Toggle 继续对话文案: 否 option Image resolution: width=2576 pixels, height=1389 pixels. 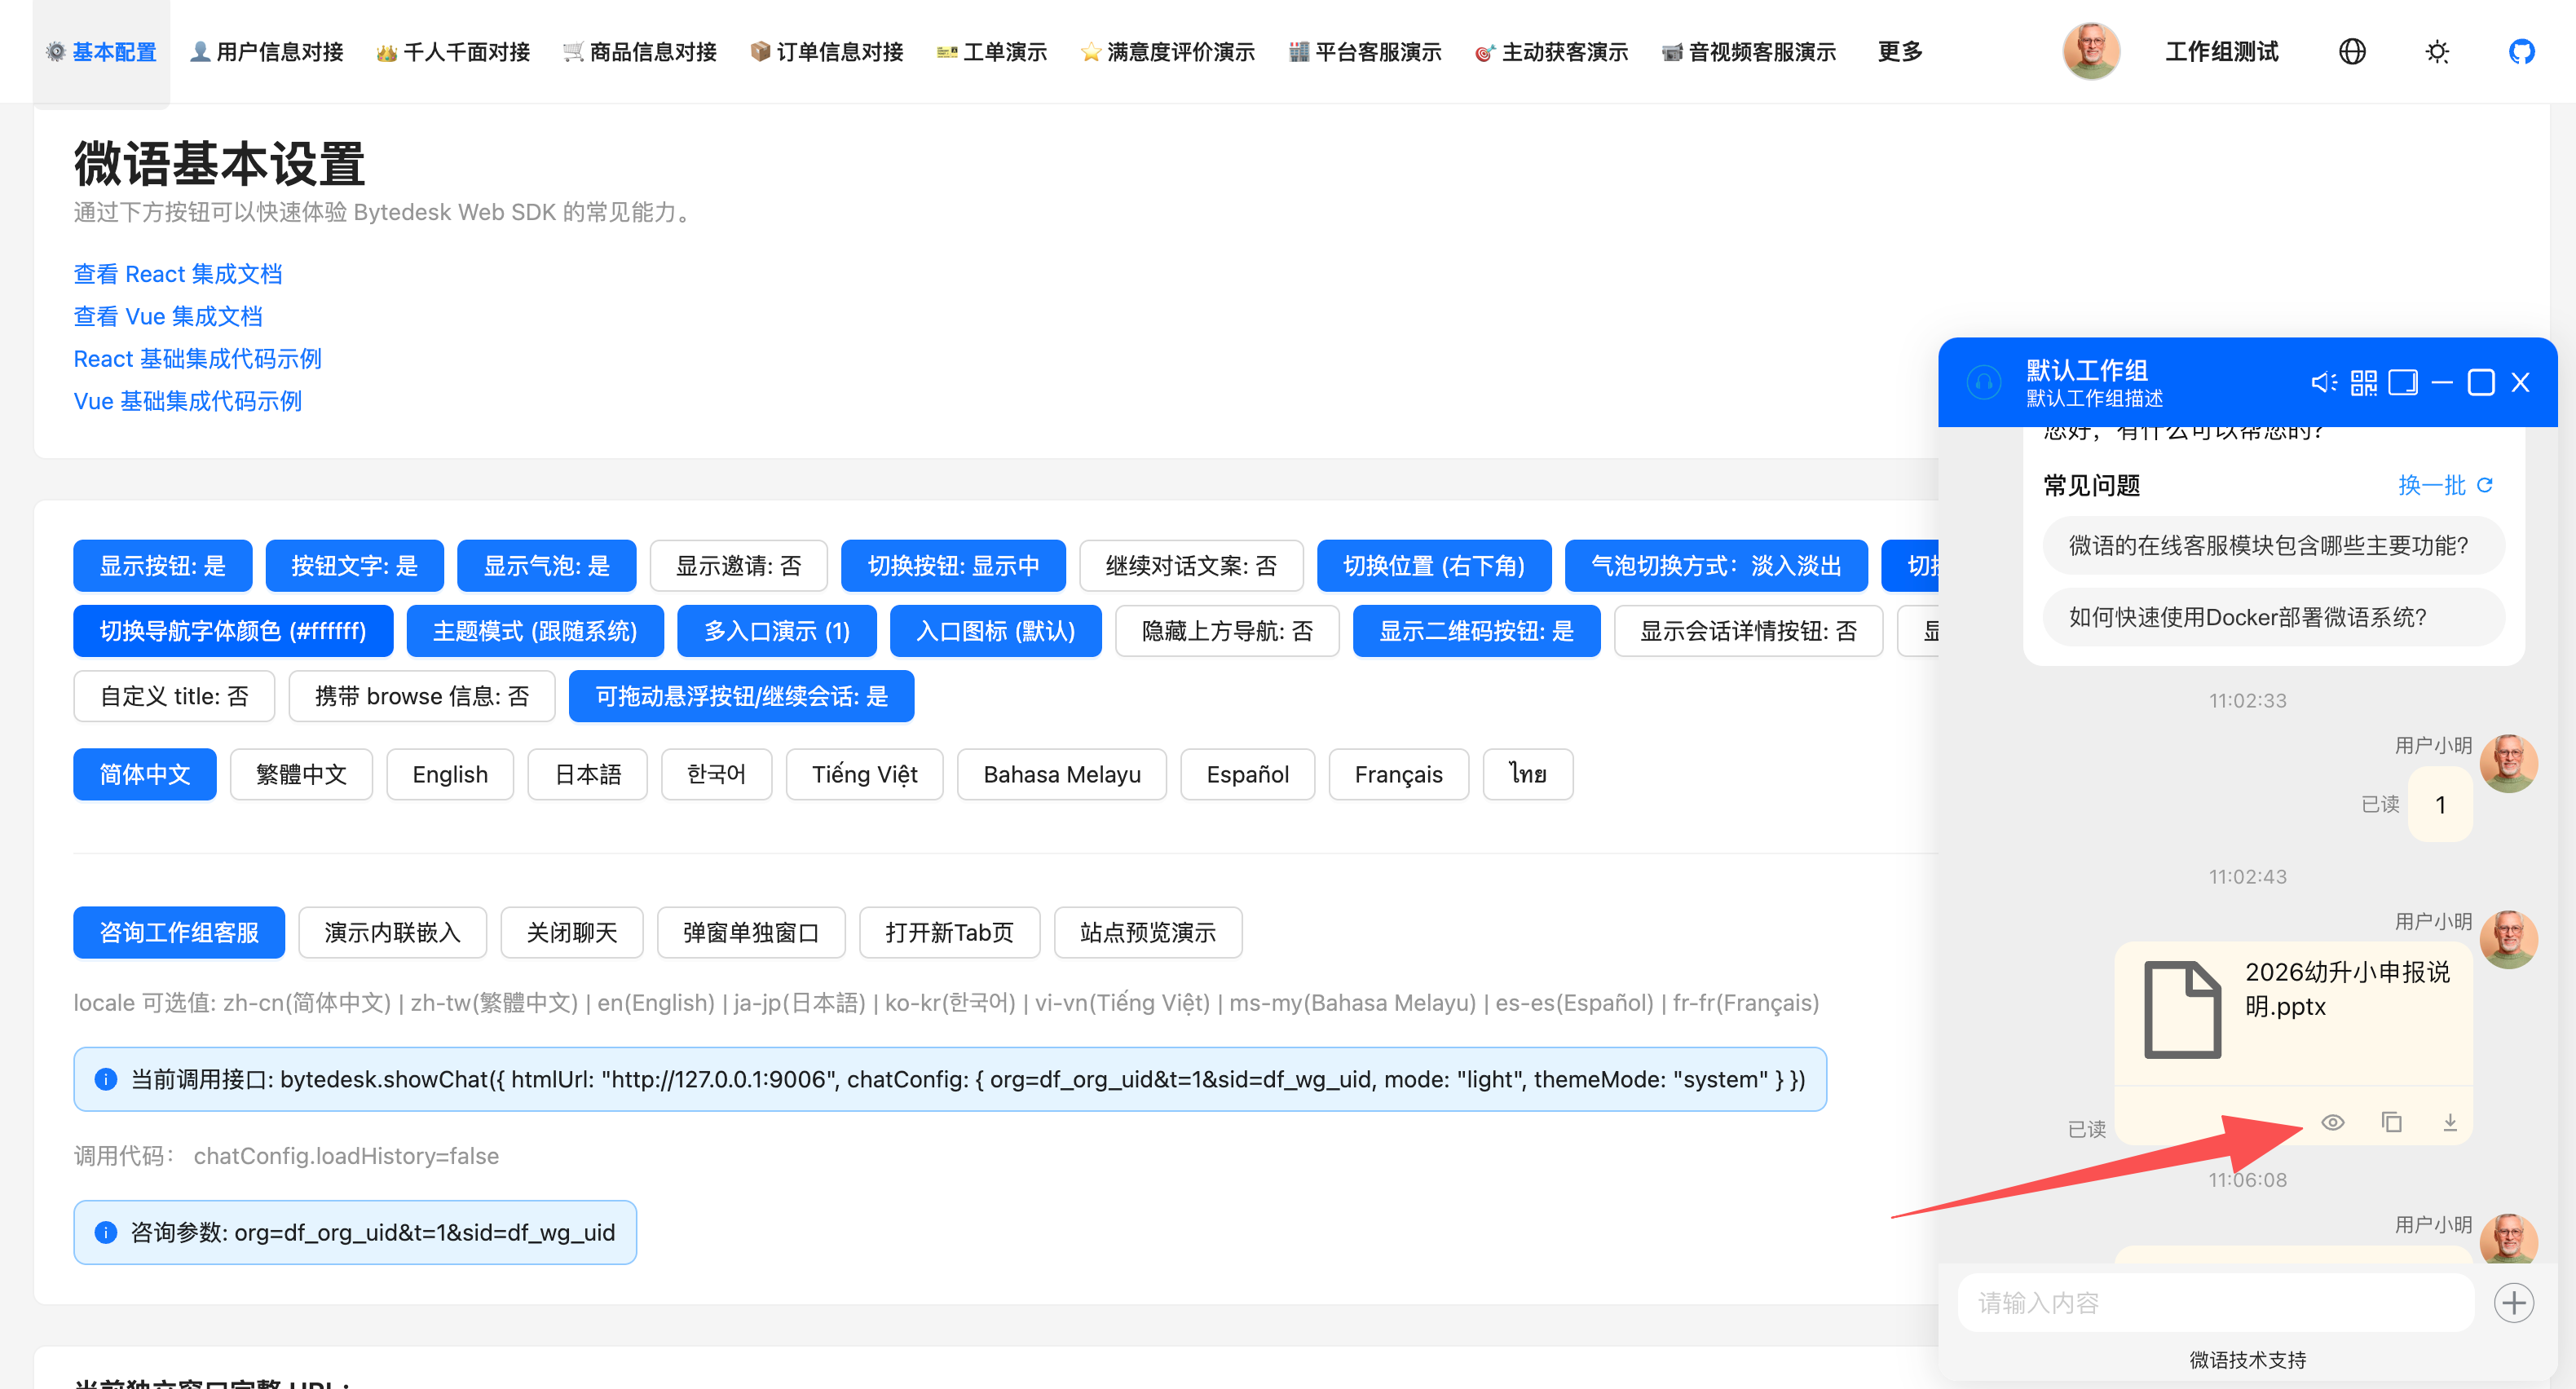(1191, 566)
